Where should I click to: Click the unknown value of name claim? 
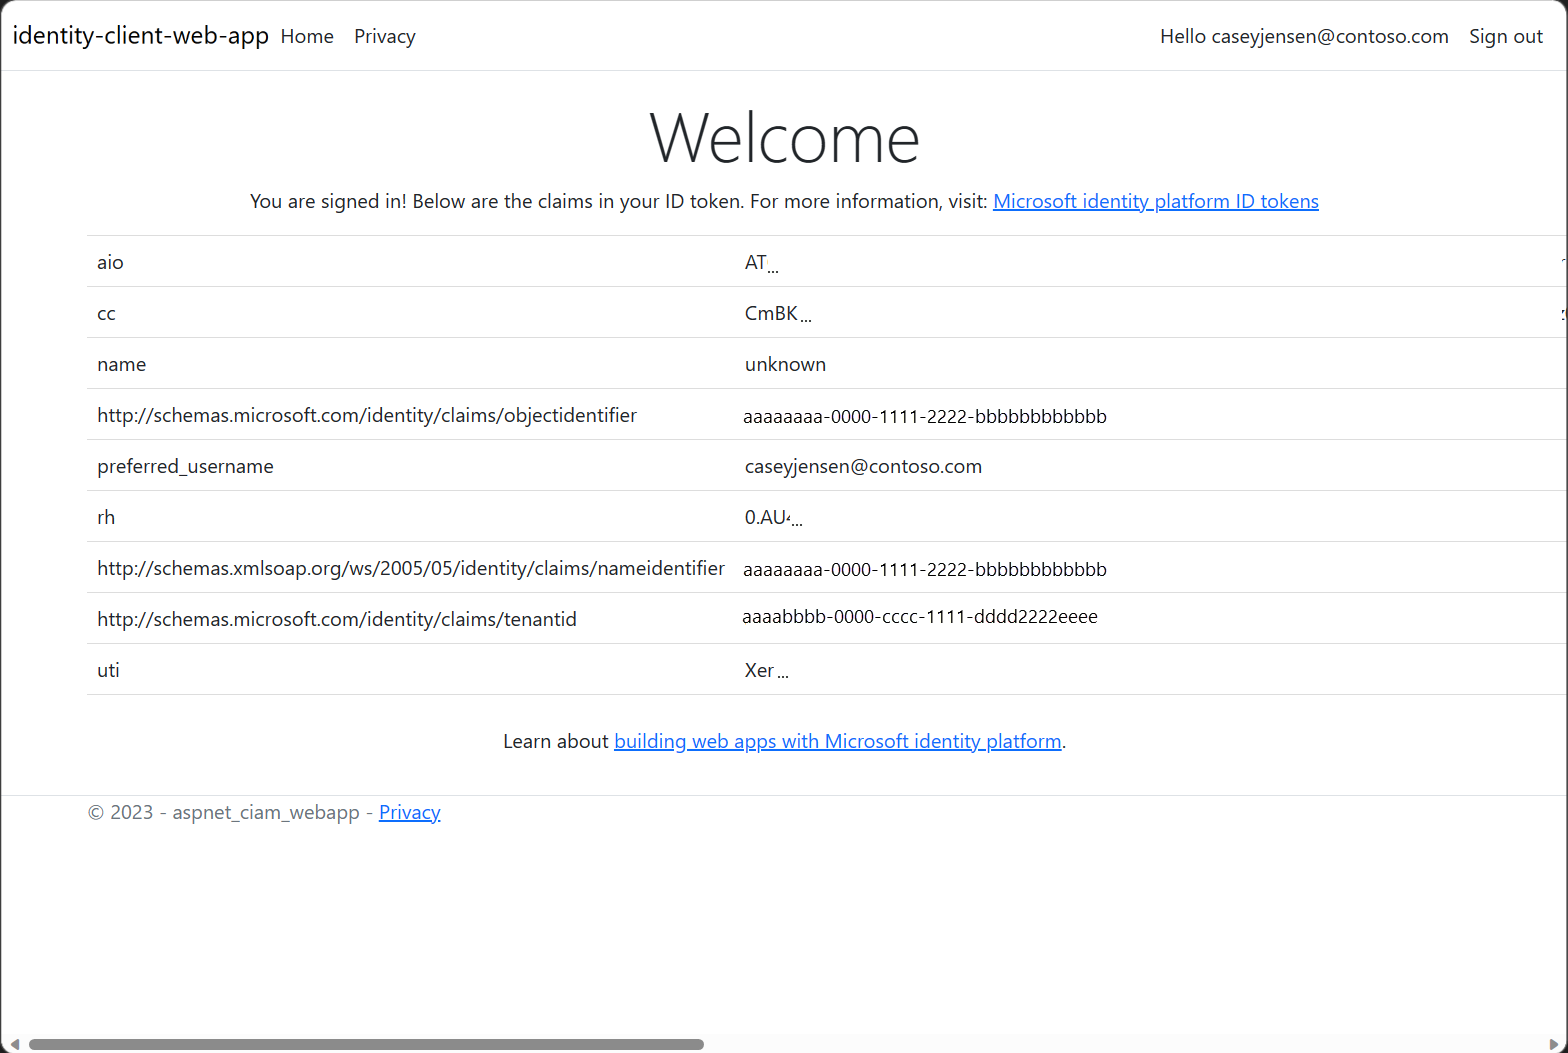785,364
